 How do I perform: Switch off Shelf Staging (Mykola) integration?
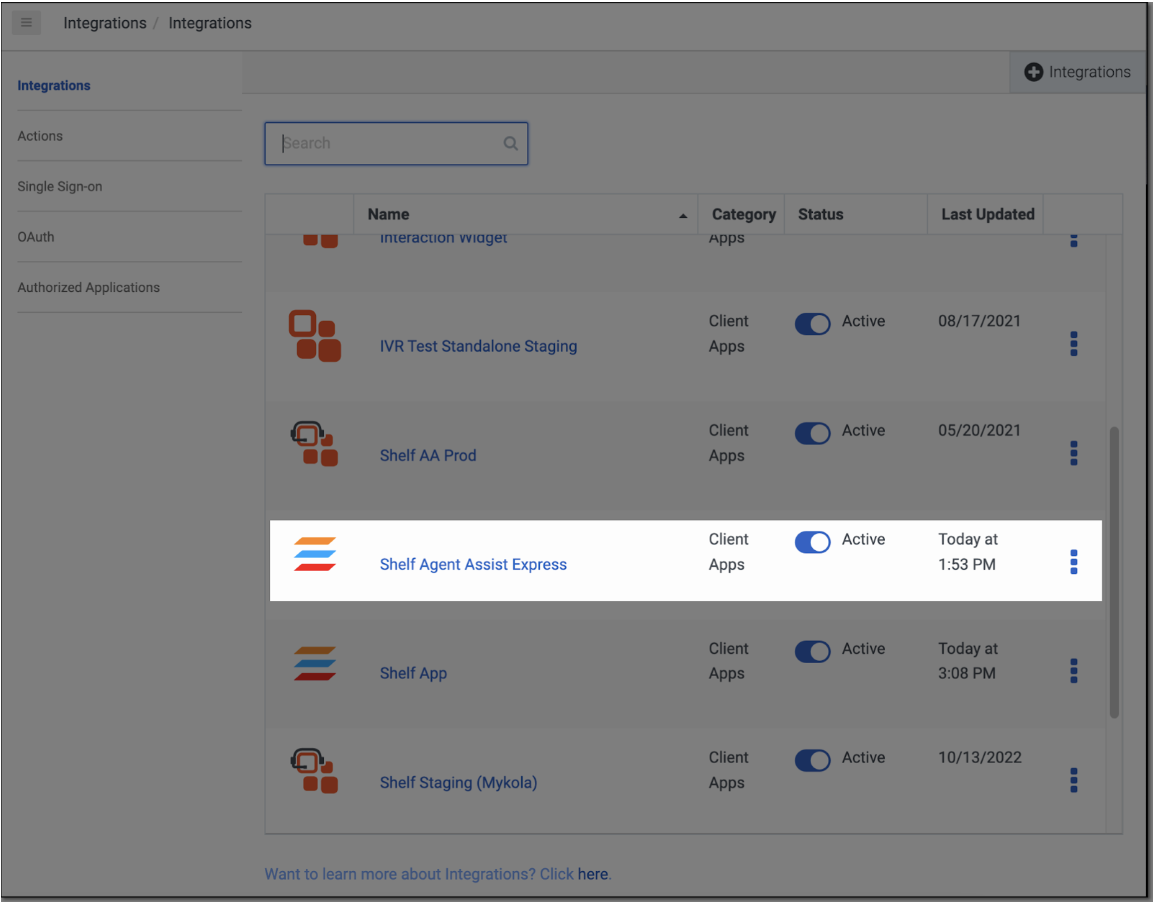[x=812, y=760]
